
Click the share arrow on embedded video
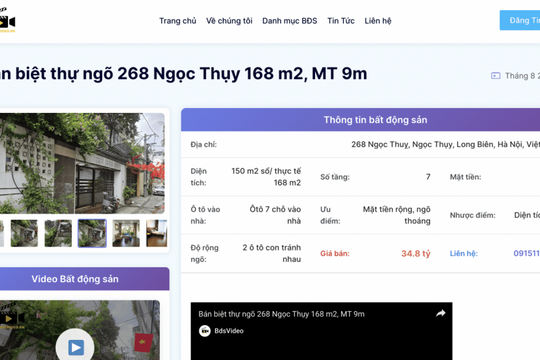coord(441,313)
